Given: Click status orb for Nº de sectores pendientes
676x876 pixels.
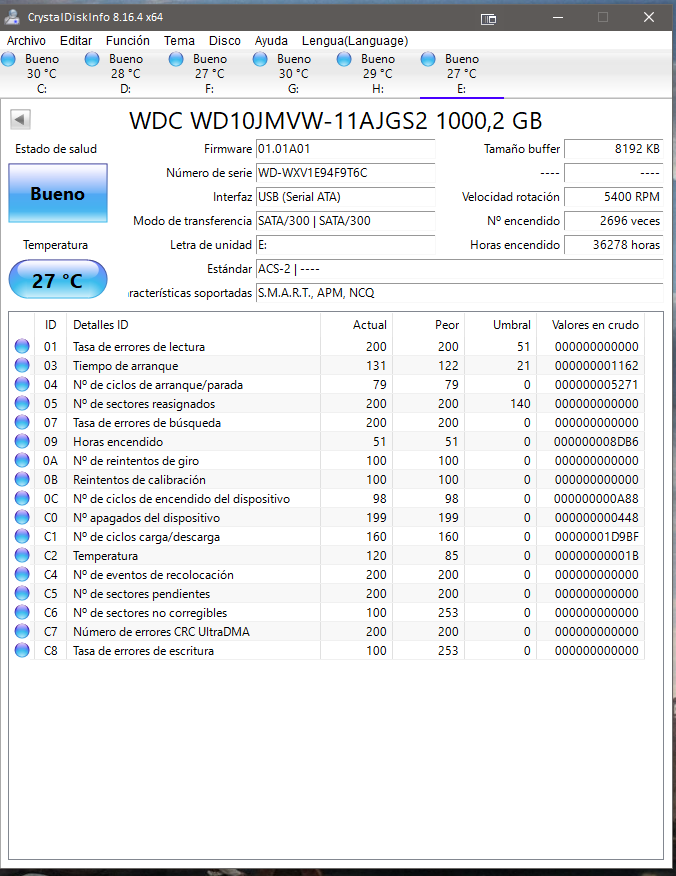Looking at the screenshot, I should (22, 593).
